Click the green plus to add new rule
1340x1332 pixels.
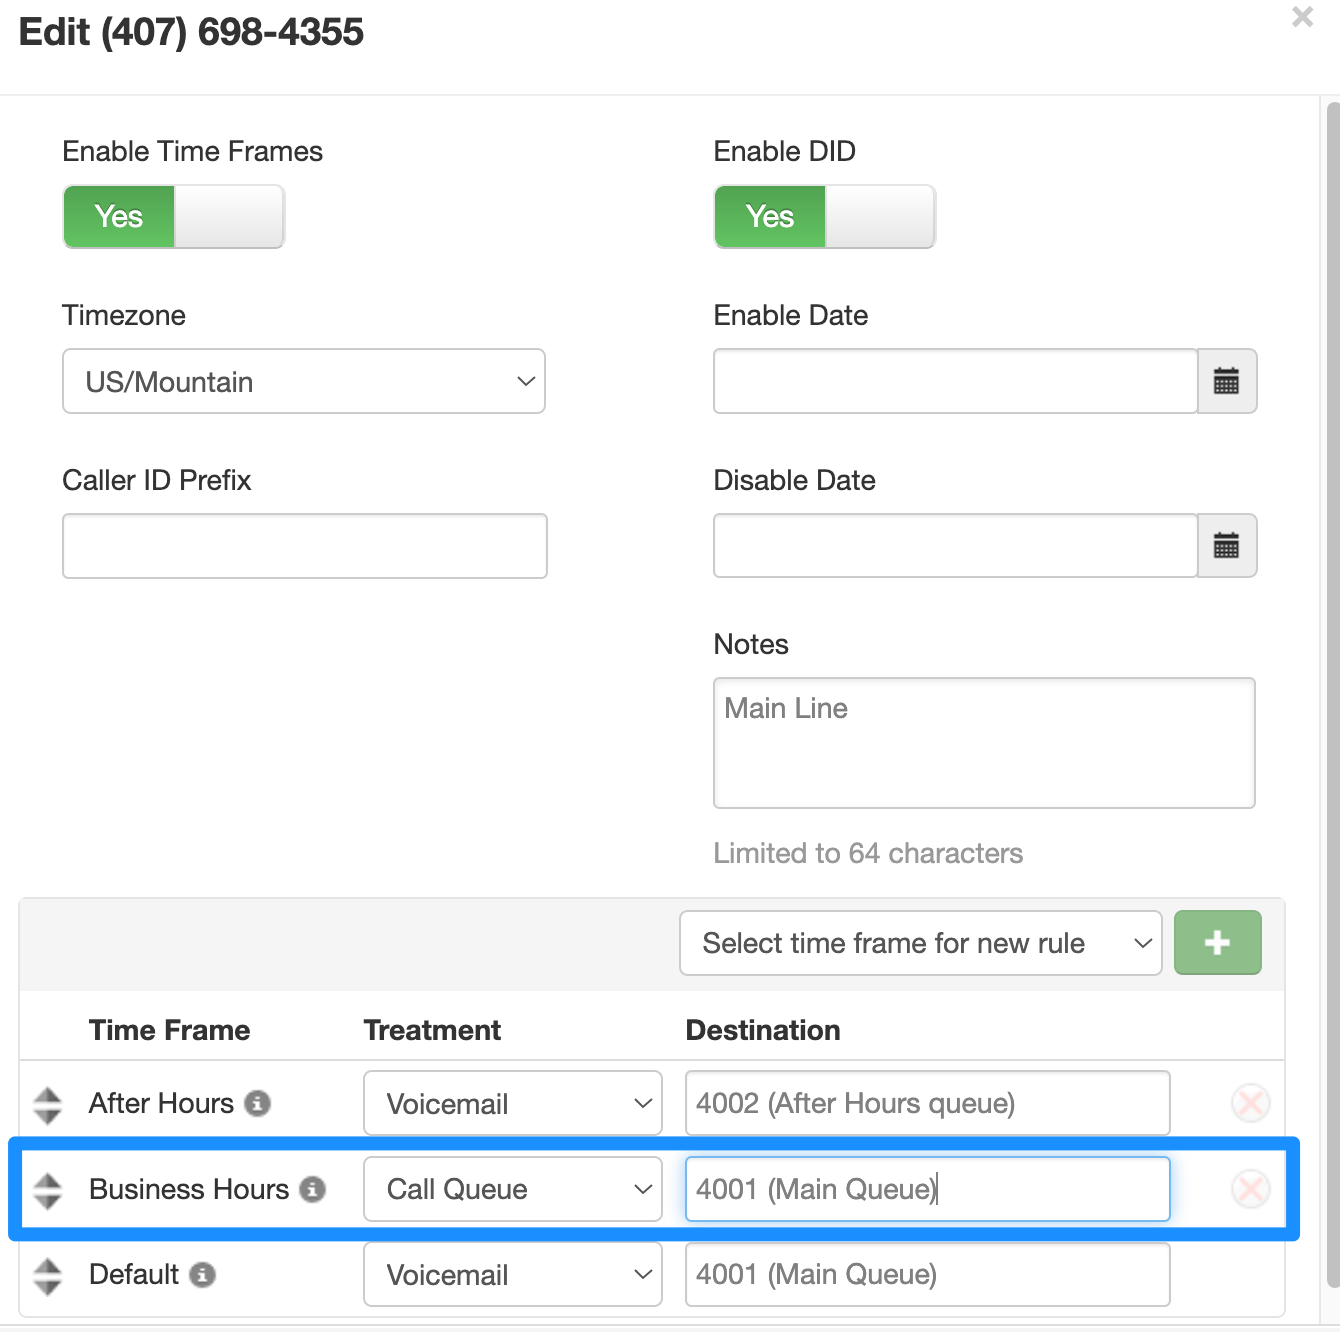click(x=1217, y=942)
